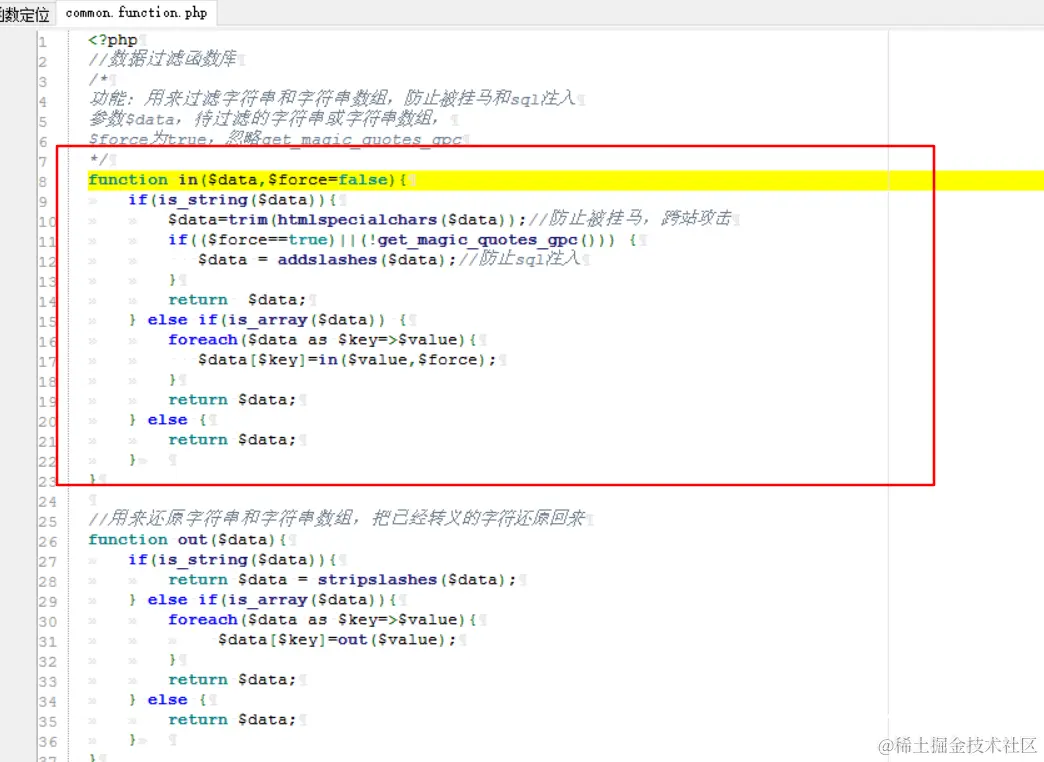Screen dimensions: 1044x762
Task: Click line number 31 in the gutter
Action: 47,641
